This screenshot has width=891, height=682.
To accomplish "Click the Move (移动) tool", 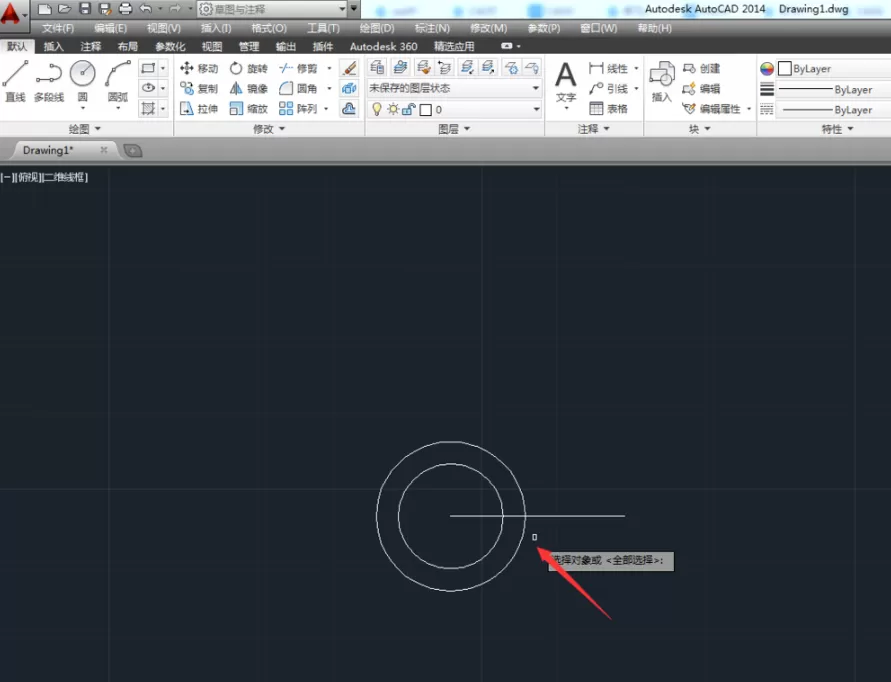I will pos(199,68).
